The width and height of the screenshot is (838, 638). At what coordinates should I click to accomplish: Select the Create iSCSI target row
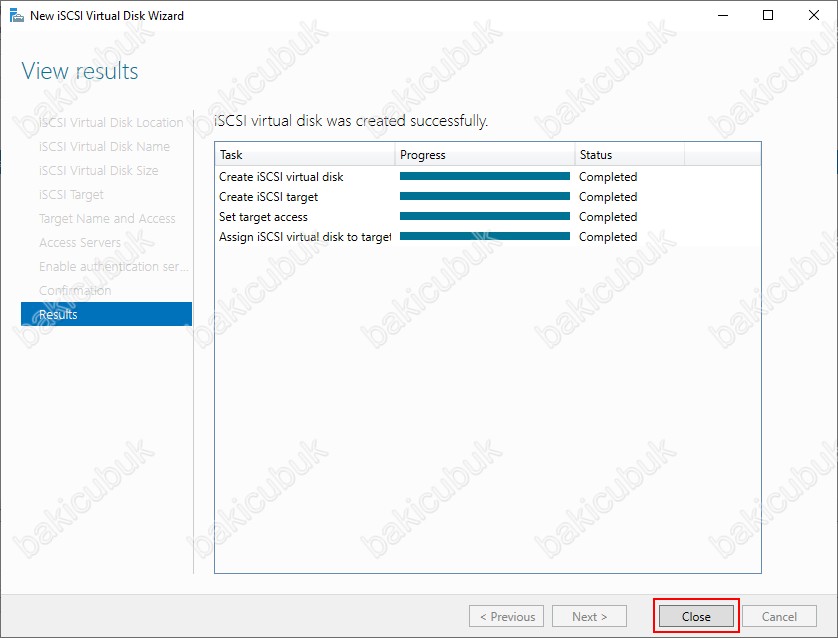(487, 197)
